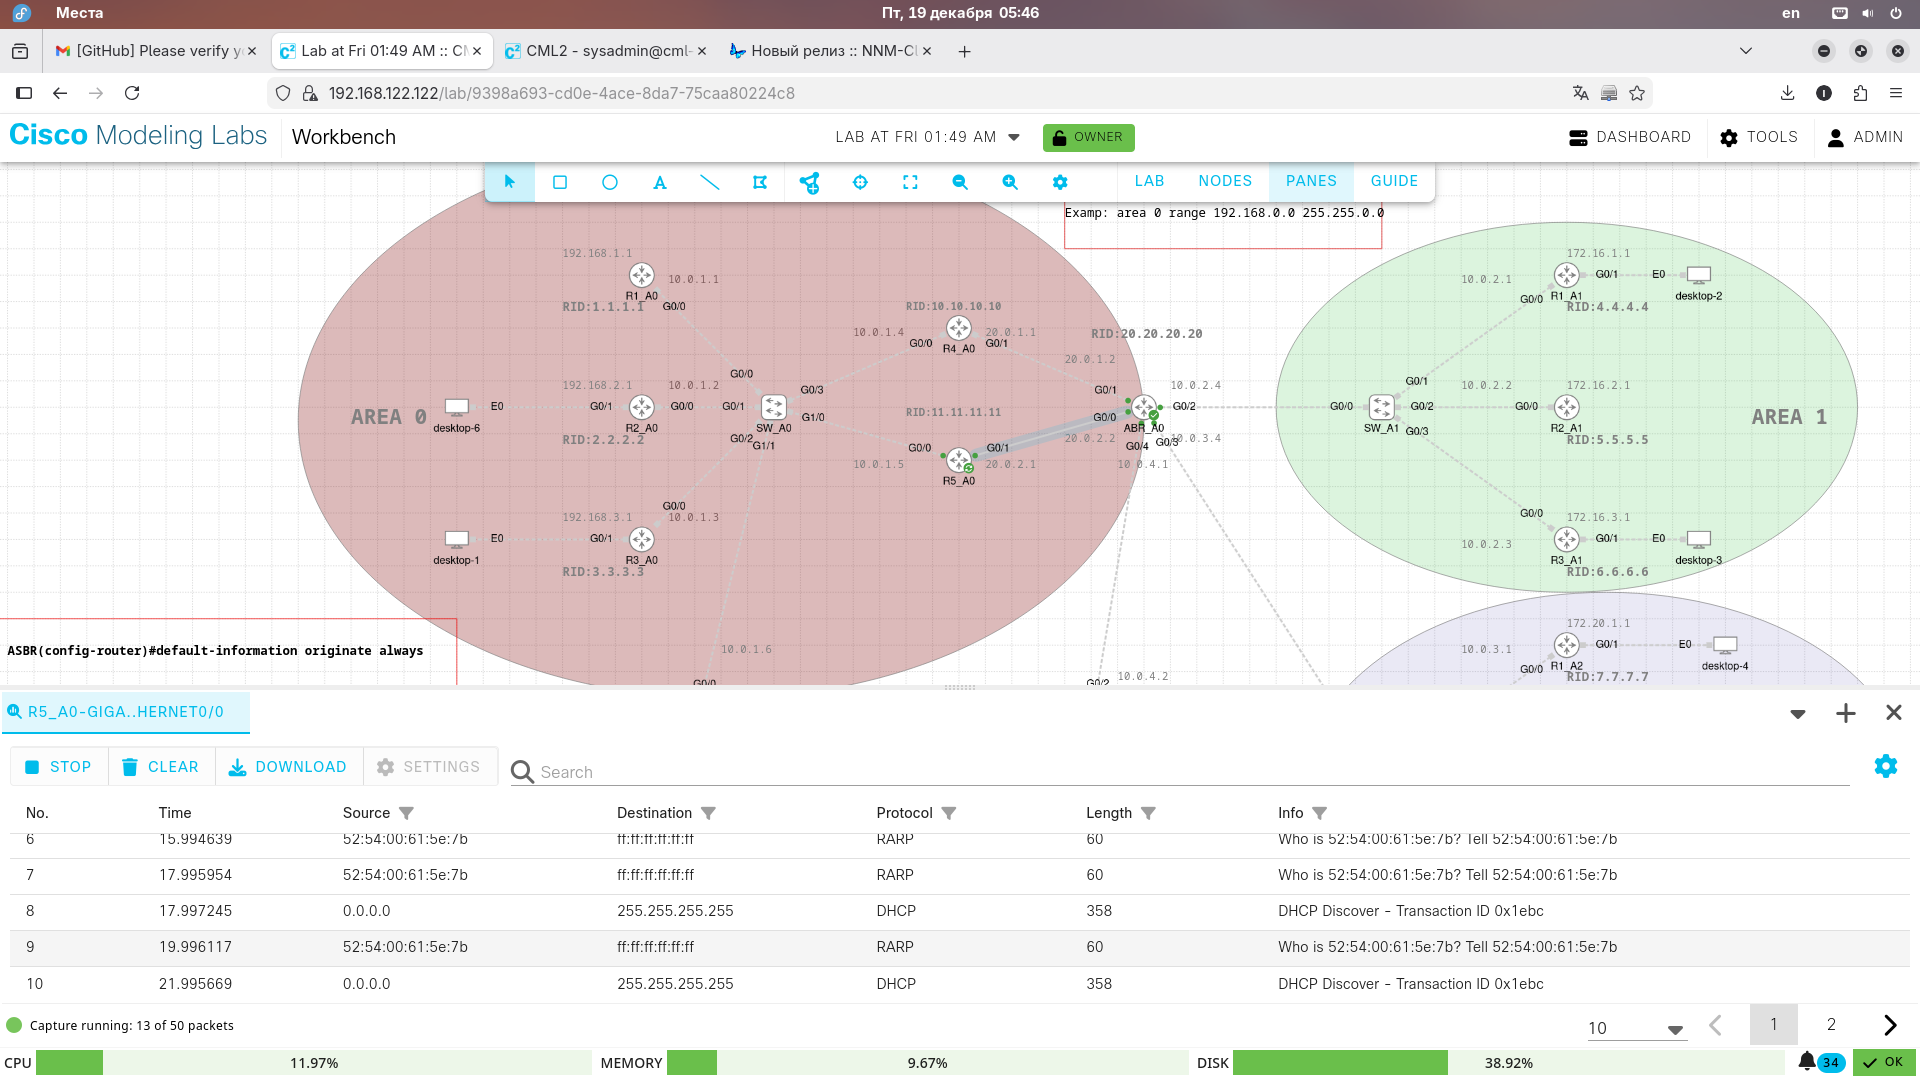Image resolution: width=1920 pixels, height=1076 pixels.
Task: Open packet capture gear settings icon
Action: coord(1885,766)
